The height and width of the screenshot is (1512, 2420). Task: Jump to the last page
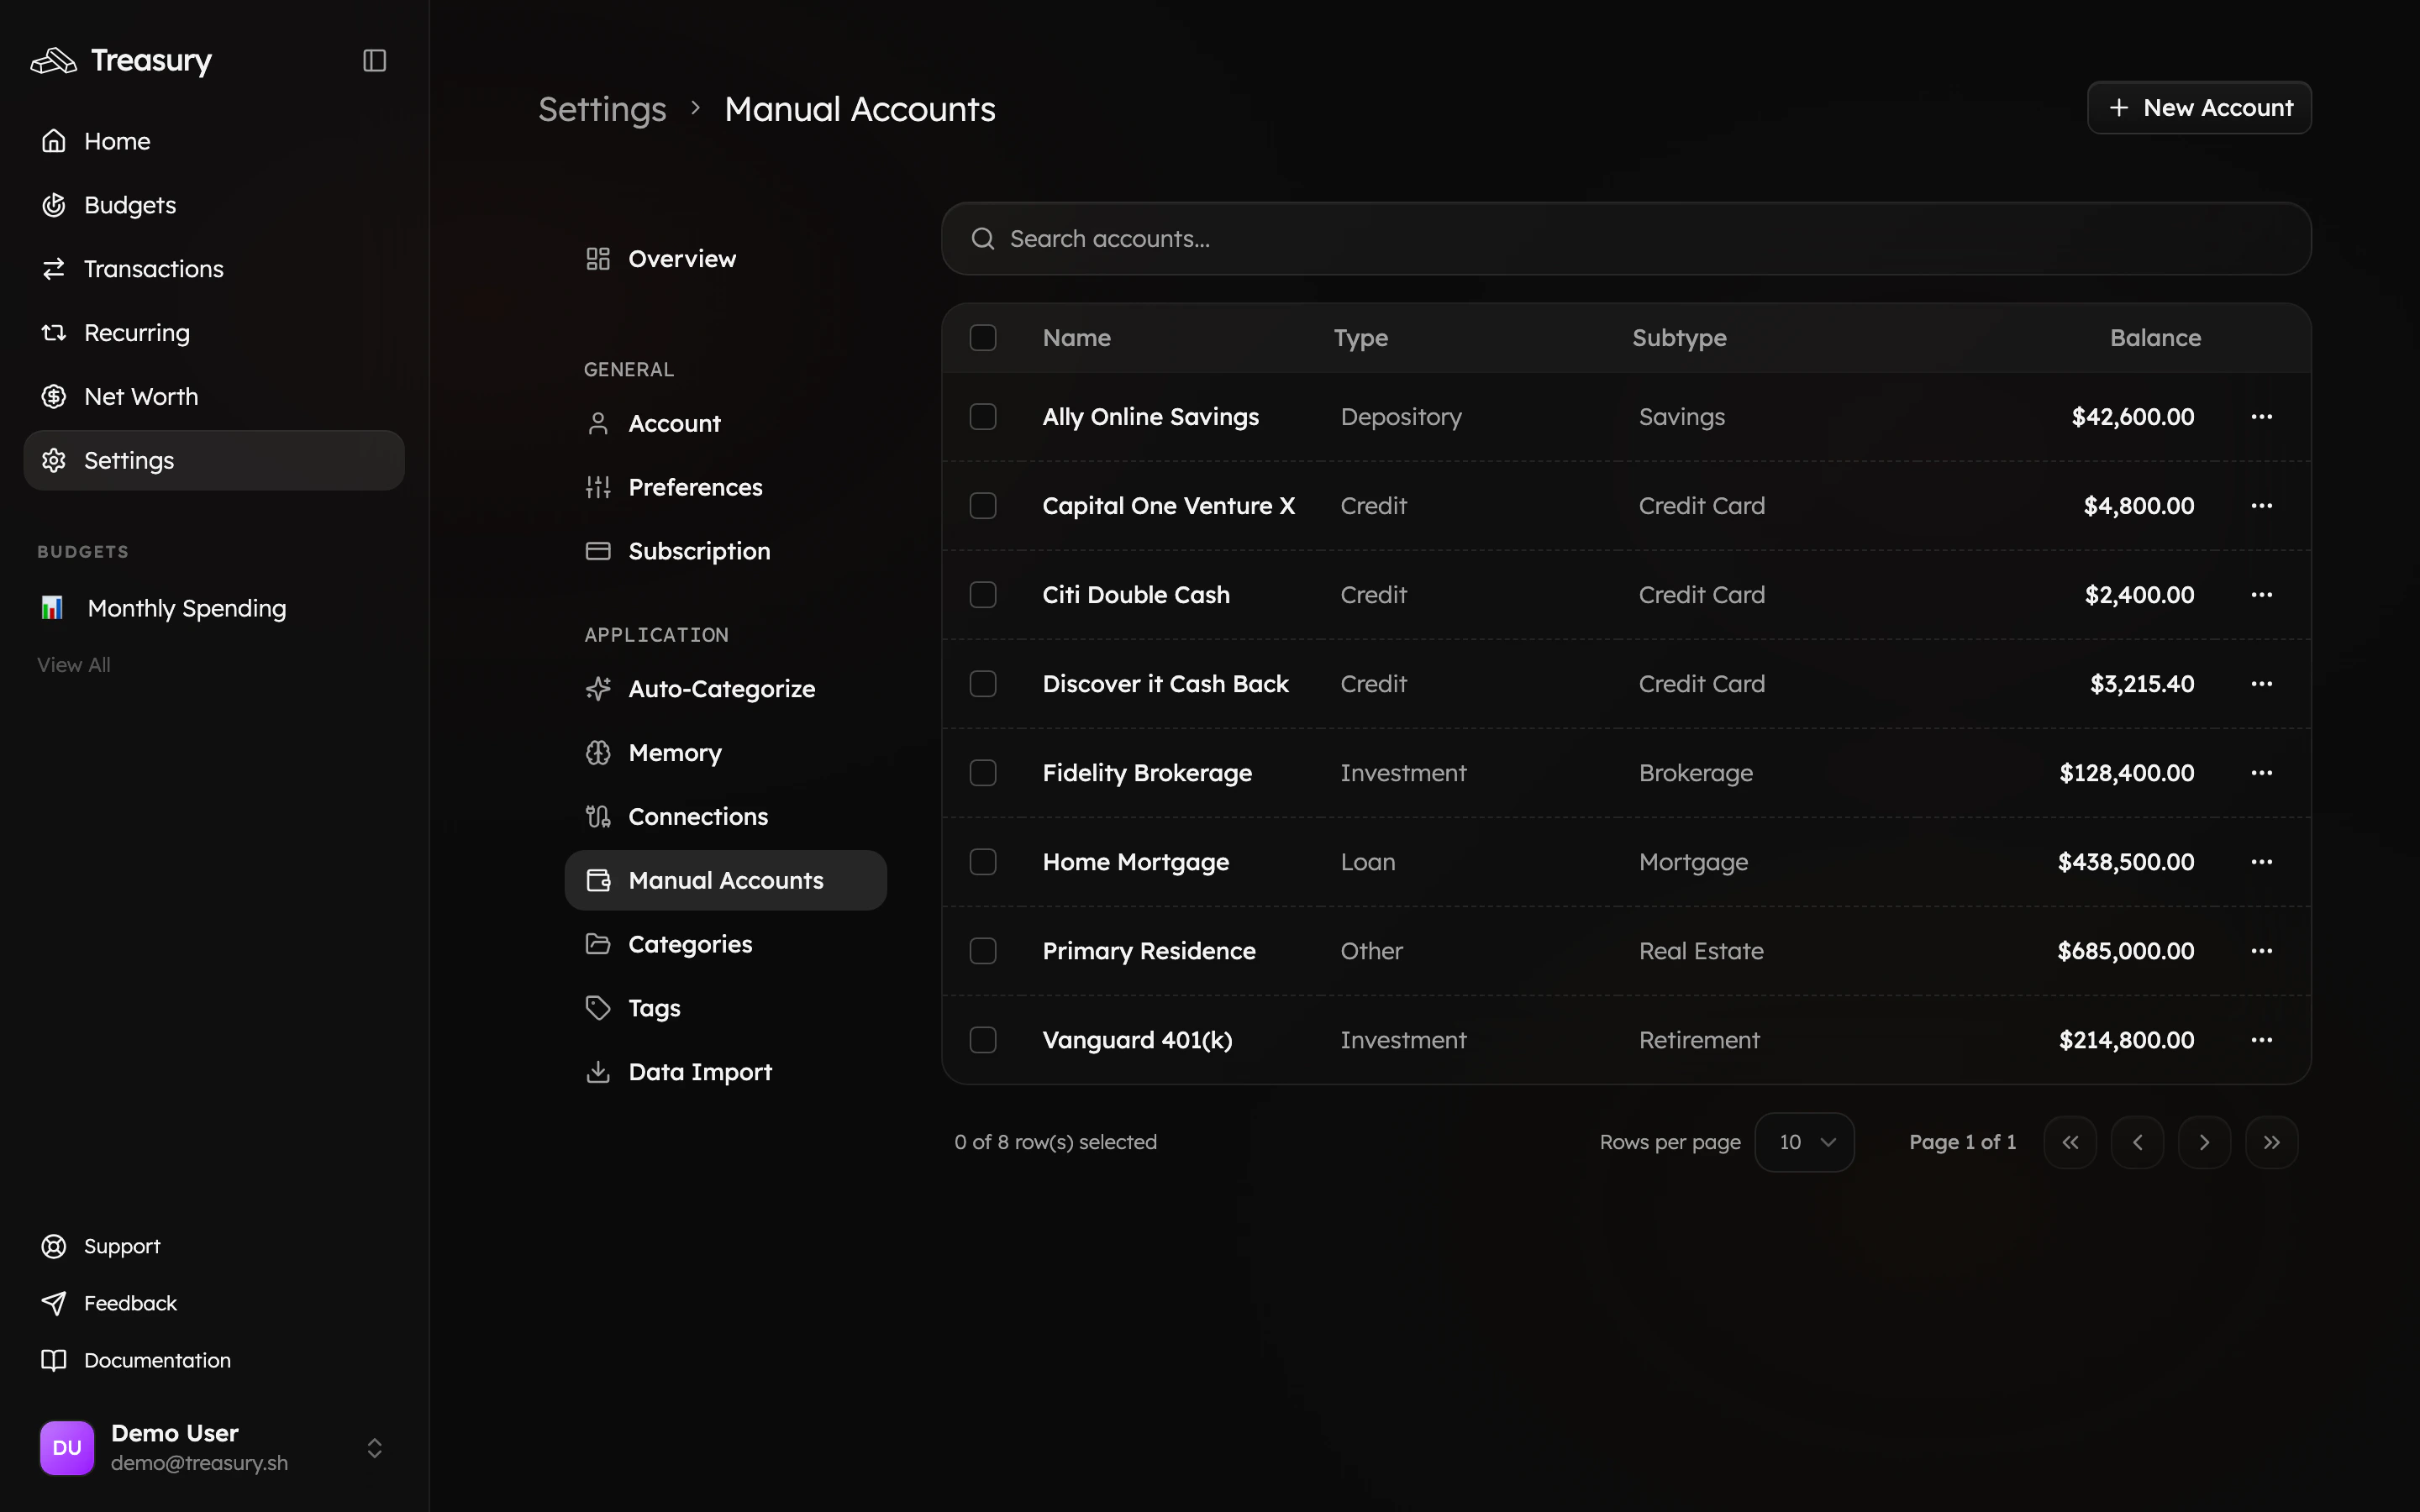(x=2271, y=1142)
